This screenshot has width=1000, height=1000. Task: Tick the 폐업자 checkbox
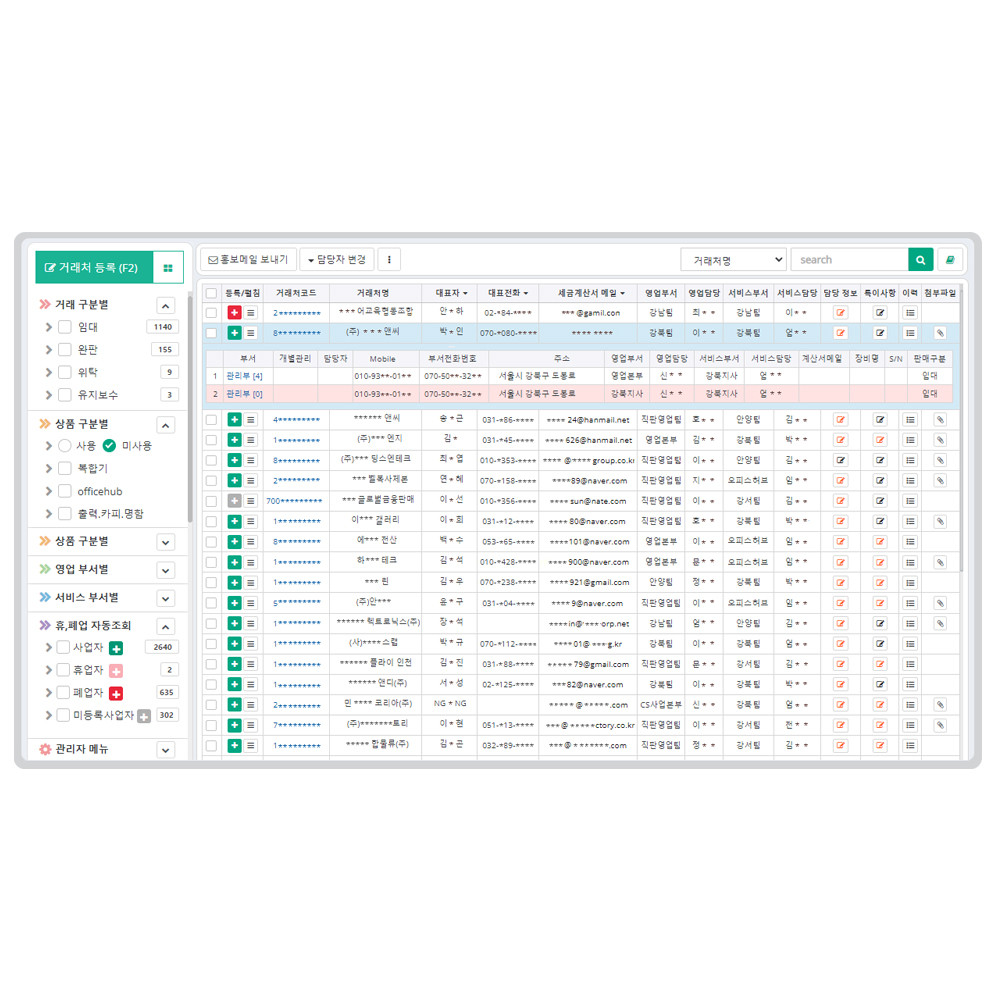[x=64, y=693]
